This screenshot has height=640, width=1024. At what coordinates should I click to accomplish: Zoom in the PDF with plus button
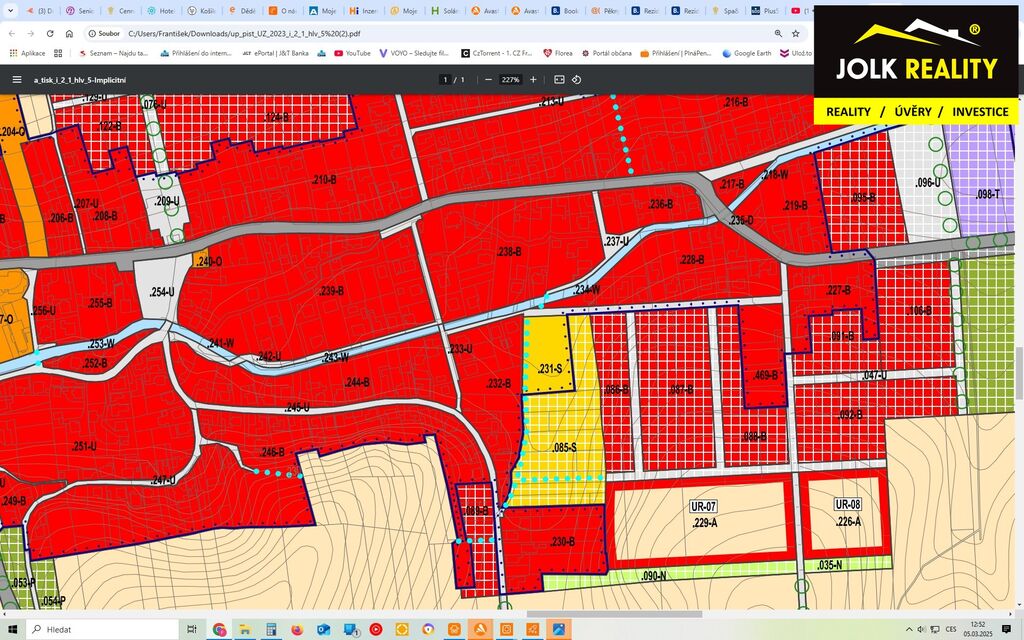click(x=533, y=79)
